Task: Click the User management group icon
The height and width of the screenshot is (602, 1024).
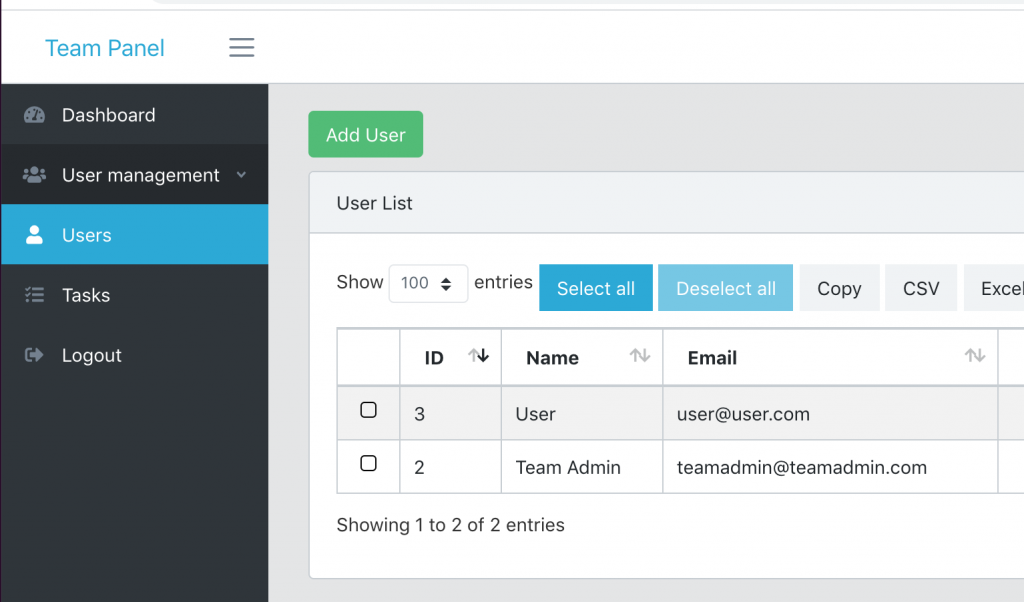Action: click(x=35, y=175)
